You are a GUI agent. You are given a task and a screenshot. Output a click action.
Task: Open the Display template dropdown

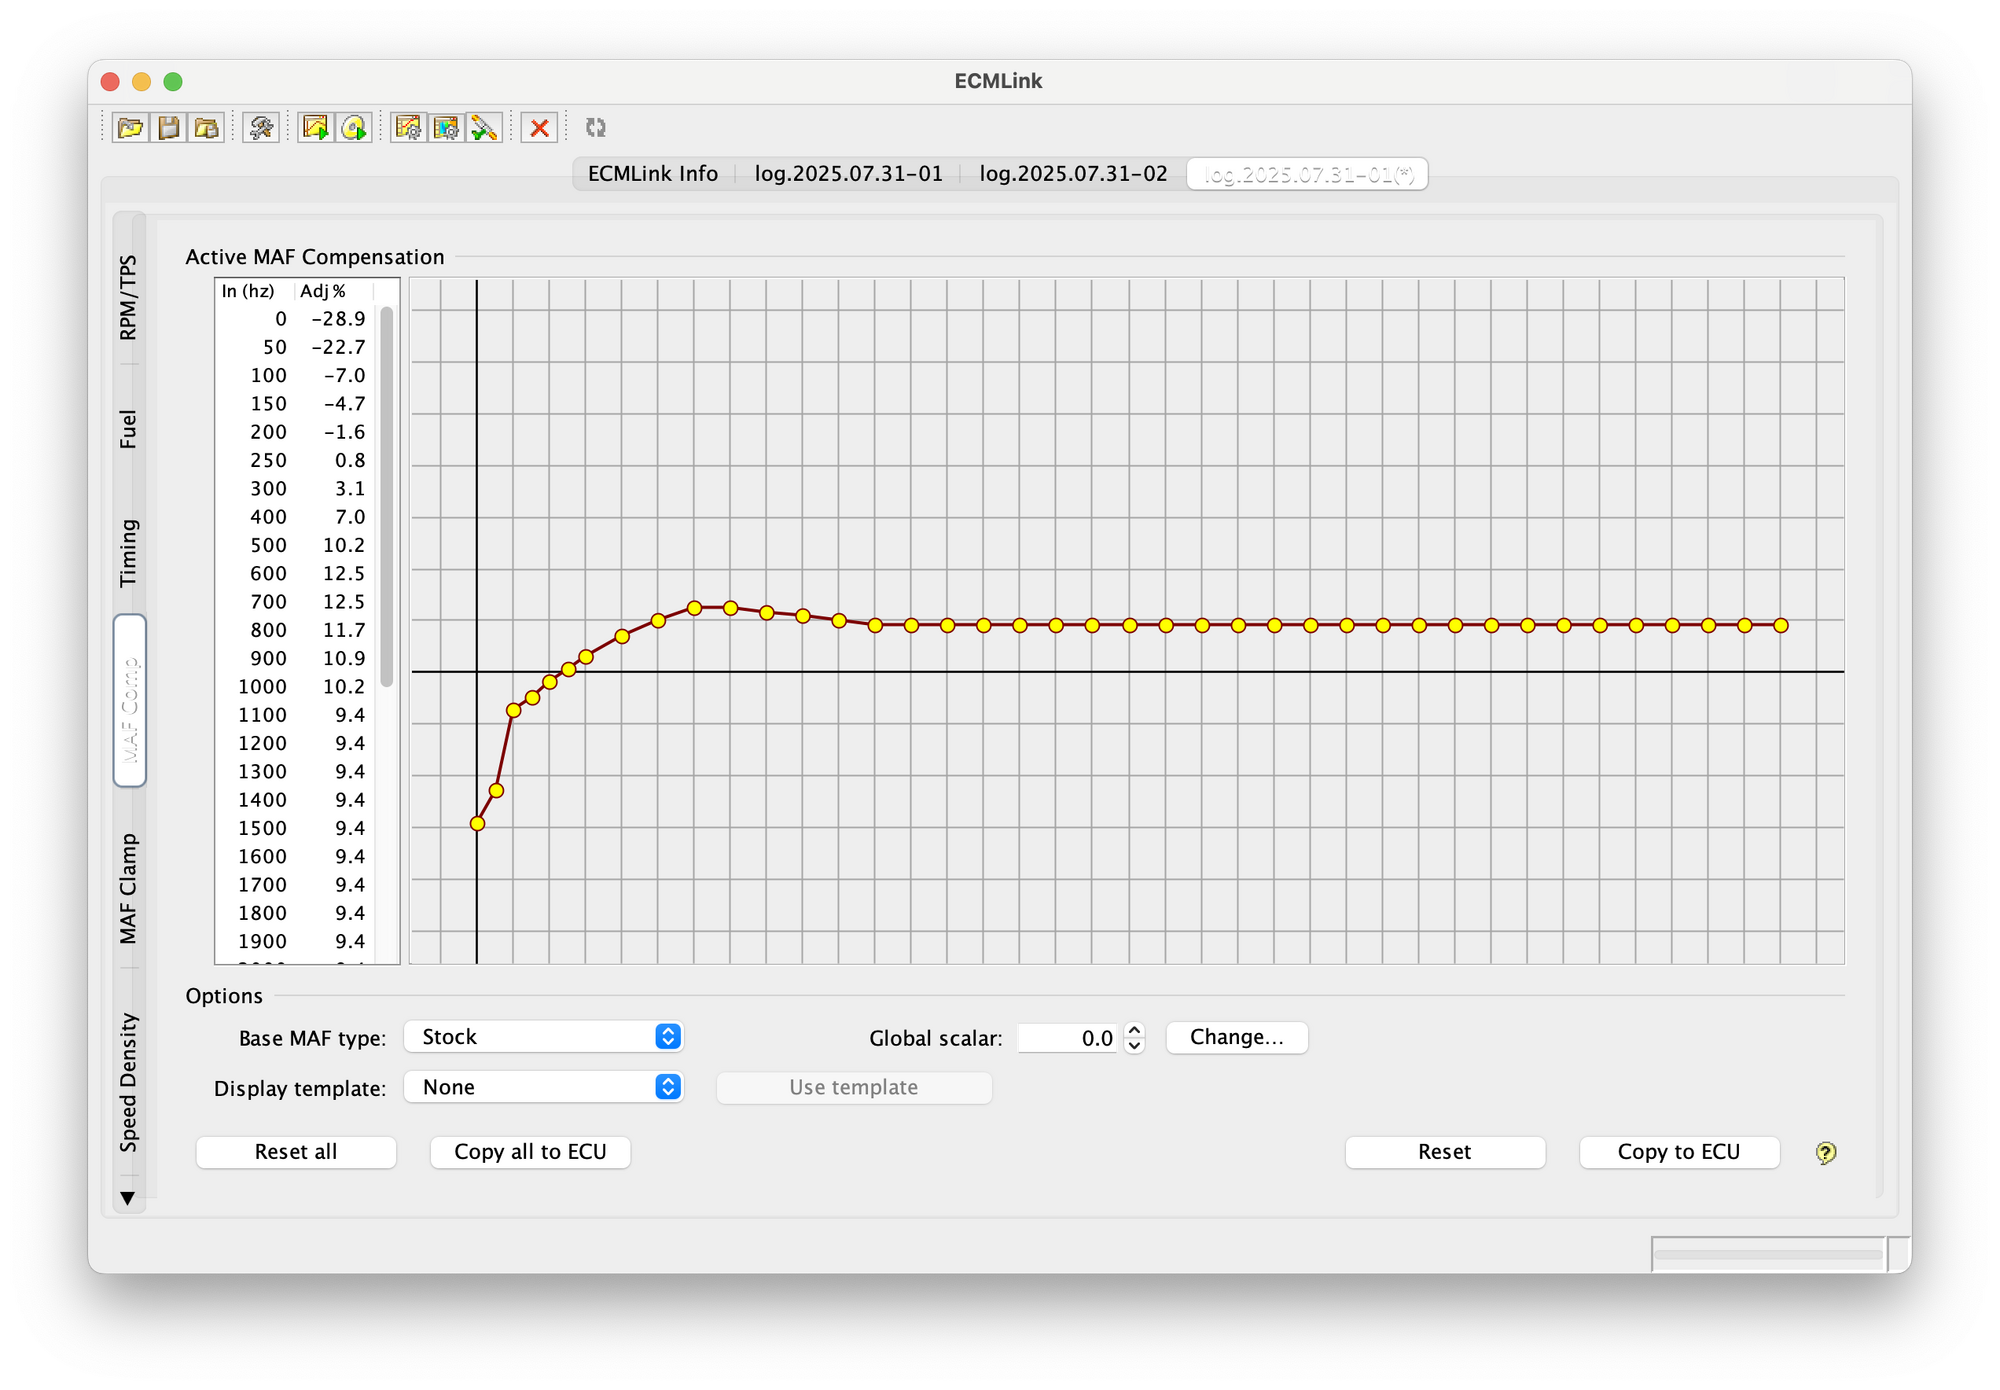[x=543, y=1087]
